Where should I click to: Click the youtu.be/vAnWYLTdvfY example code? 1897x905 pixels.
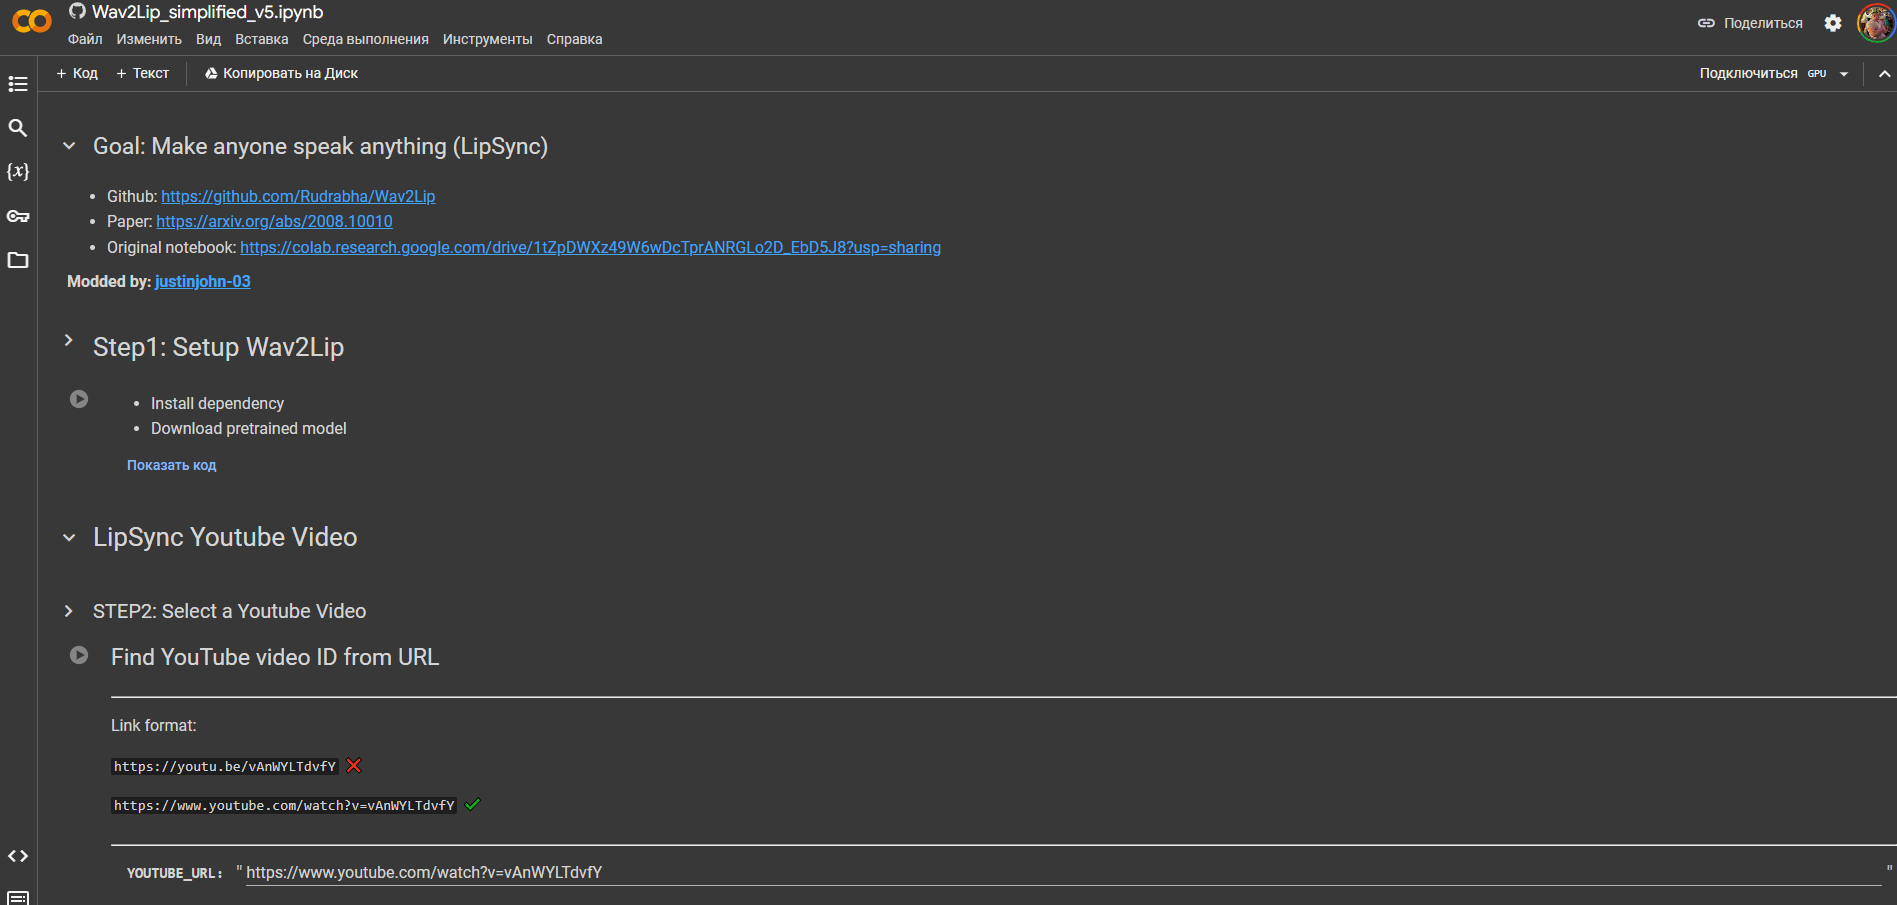[225, 766]
